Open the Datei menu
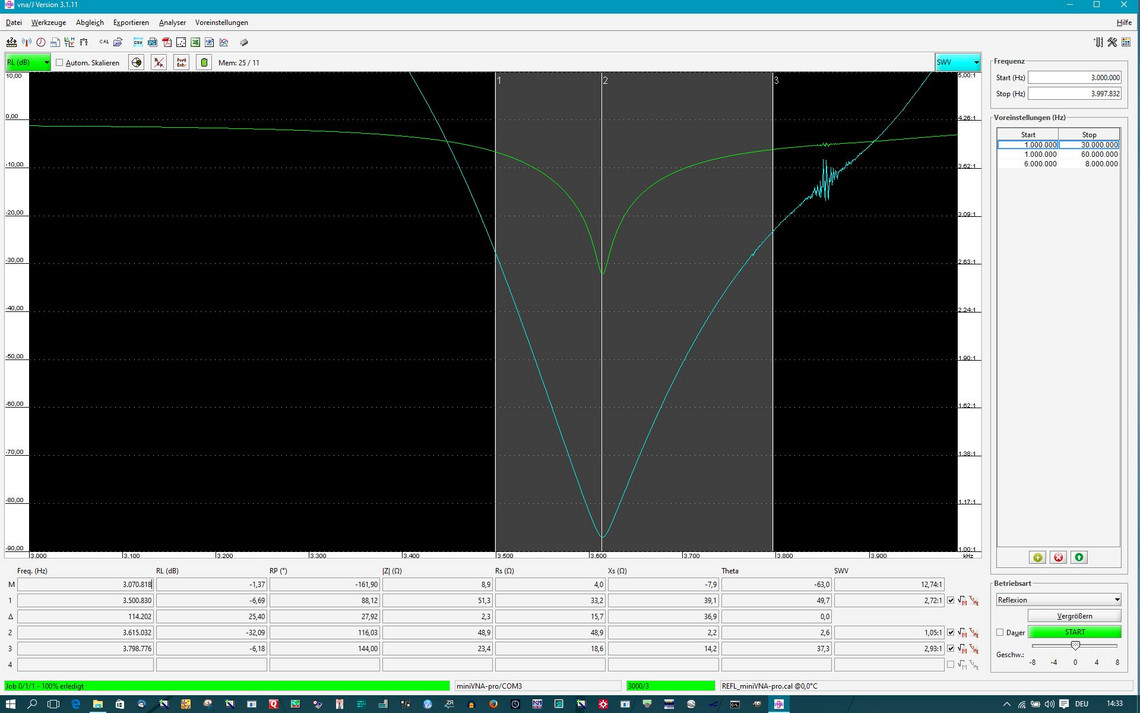Screen dimensions: 1140x713 pyautogui.click(x=14, y=23)
